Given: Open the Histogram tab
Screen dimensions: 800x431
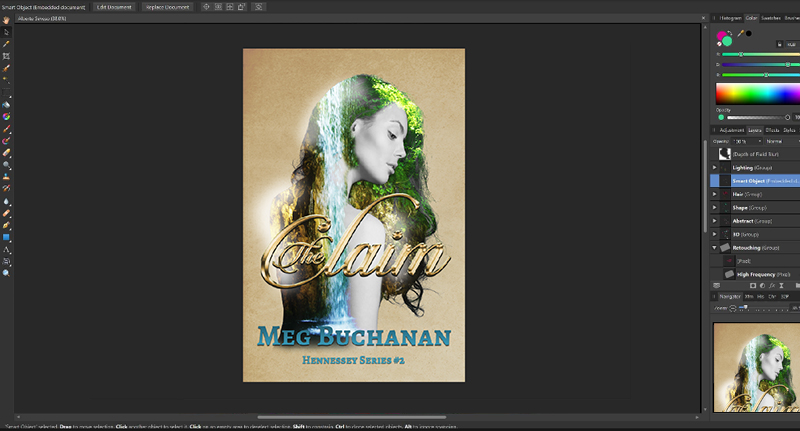Looking at the screenshot, I should [x=731, y=18].
